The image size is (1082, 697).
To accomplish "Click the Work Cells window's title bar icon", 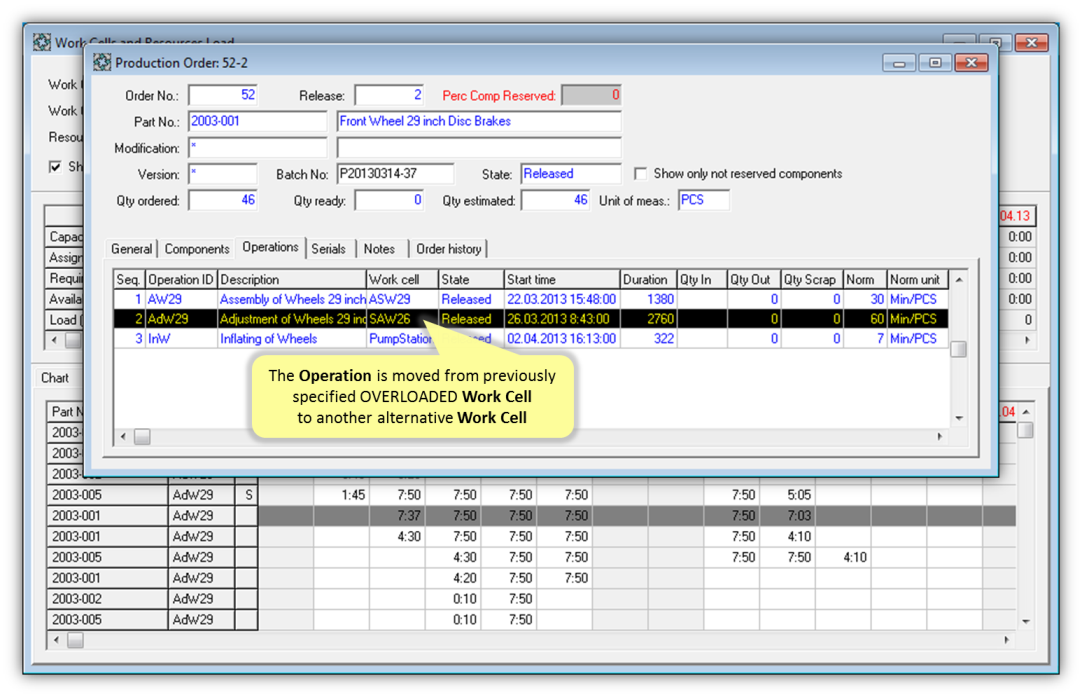I will pos(42,42).
